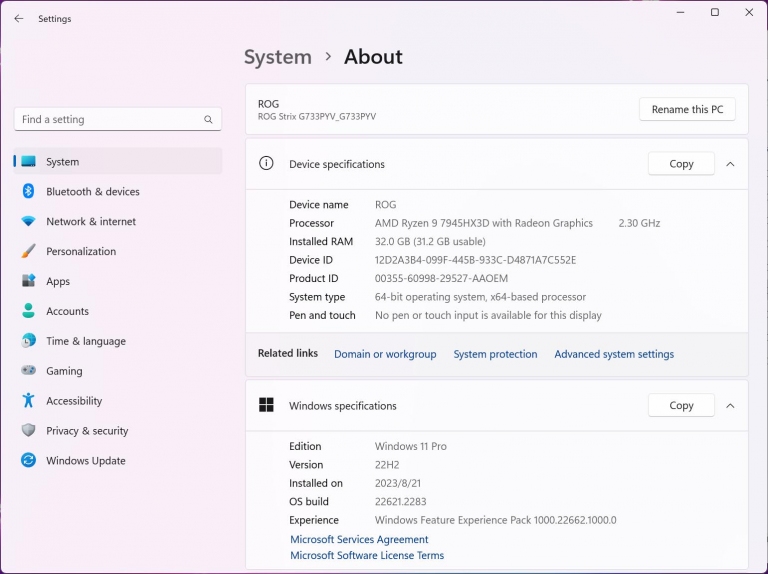This screenshot has height=574, width=768.
Task: Click the Bluetooth icon in the sidebar
Action: click(x=28, y=191)
